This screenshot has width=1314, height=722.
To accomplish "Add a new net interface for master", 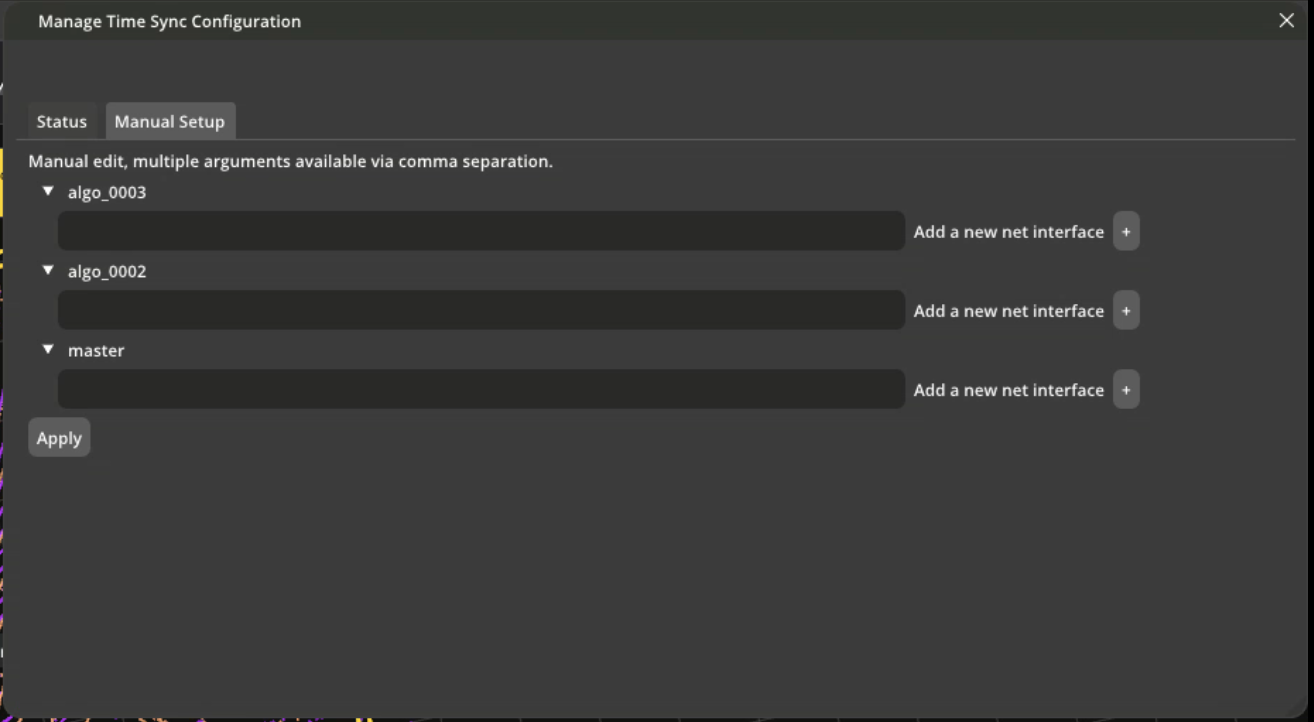I will (x=1126, y=389).
